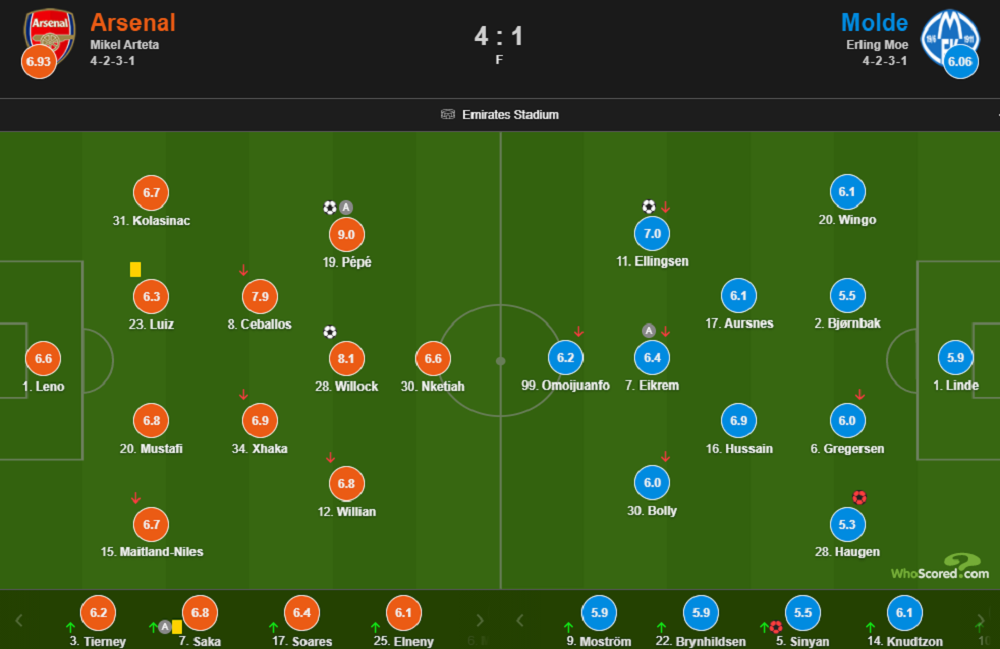The image size is (1000, 649).
Task: Click the WhoScored.com logo
Action: click(940, 567)
